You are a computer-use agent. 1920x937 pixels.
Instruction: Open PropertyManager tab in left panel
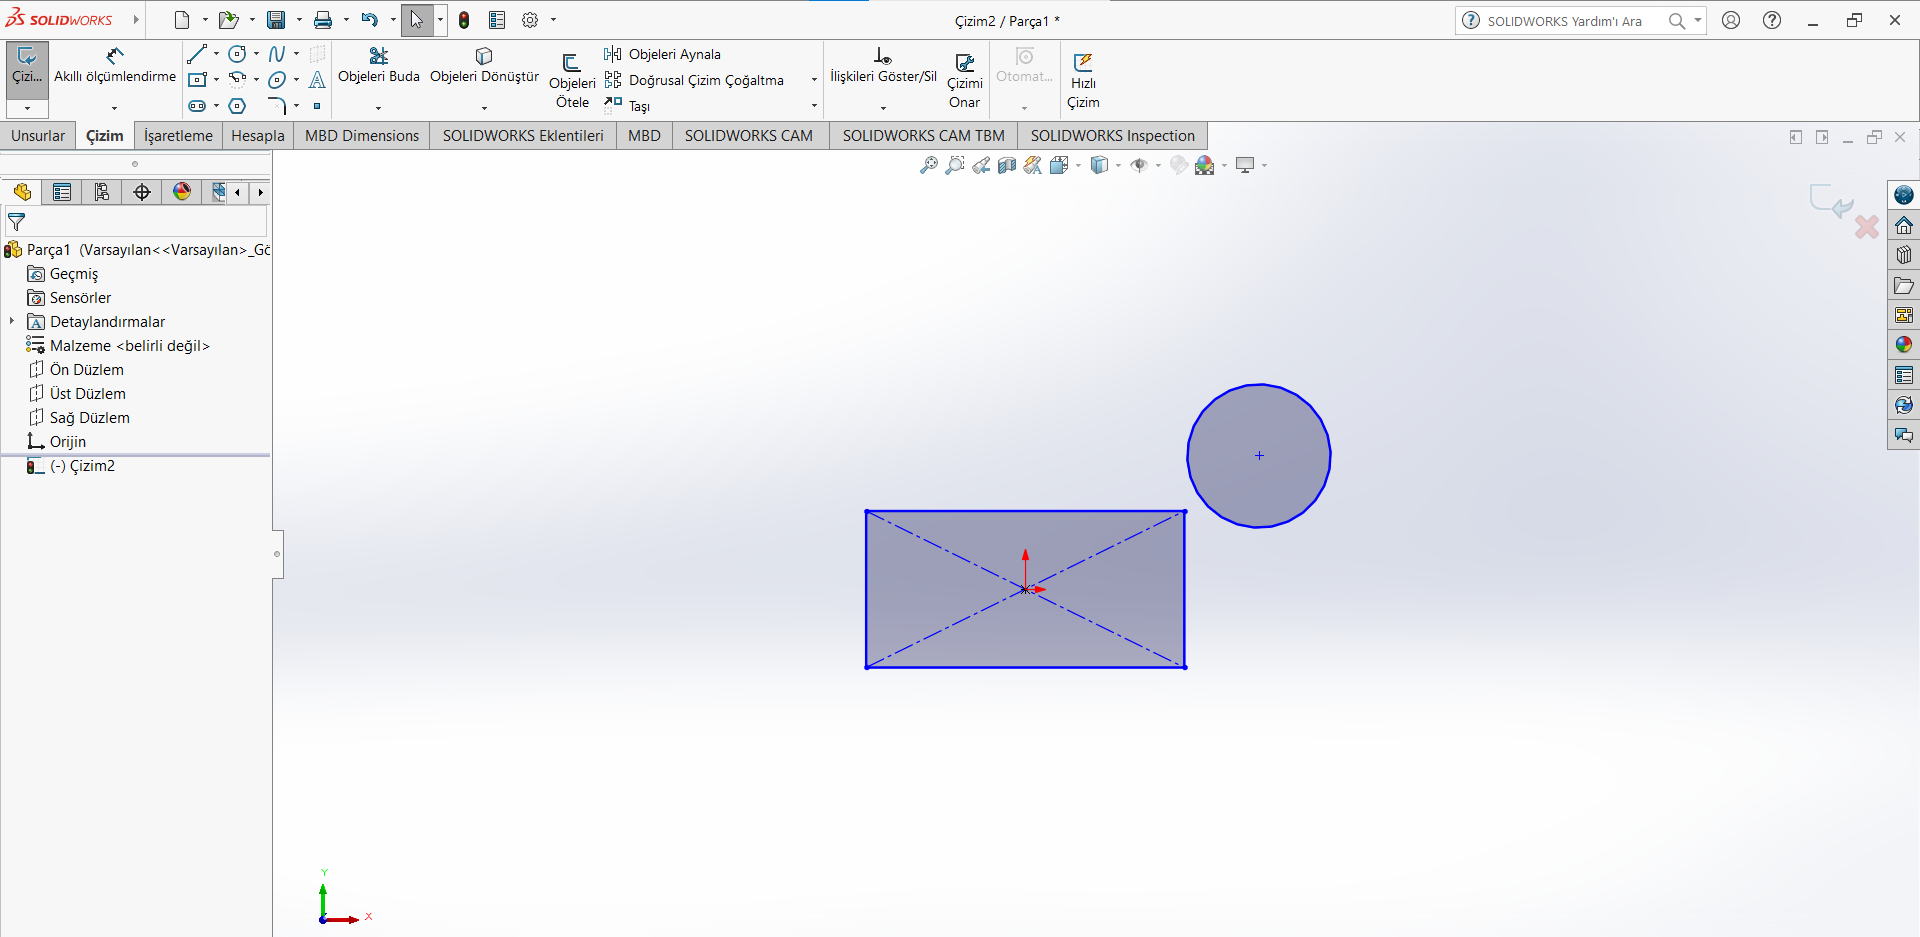pyautogui.click(x=62, y=192)
